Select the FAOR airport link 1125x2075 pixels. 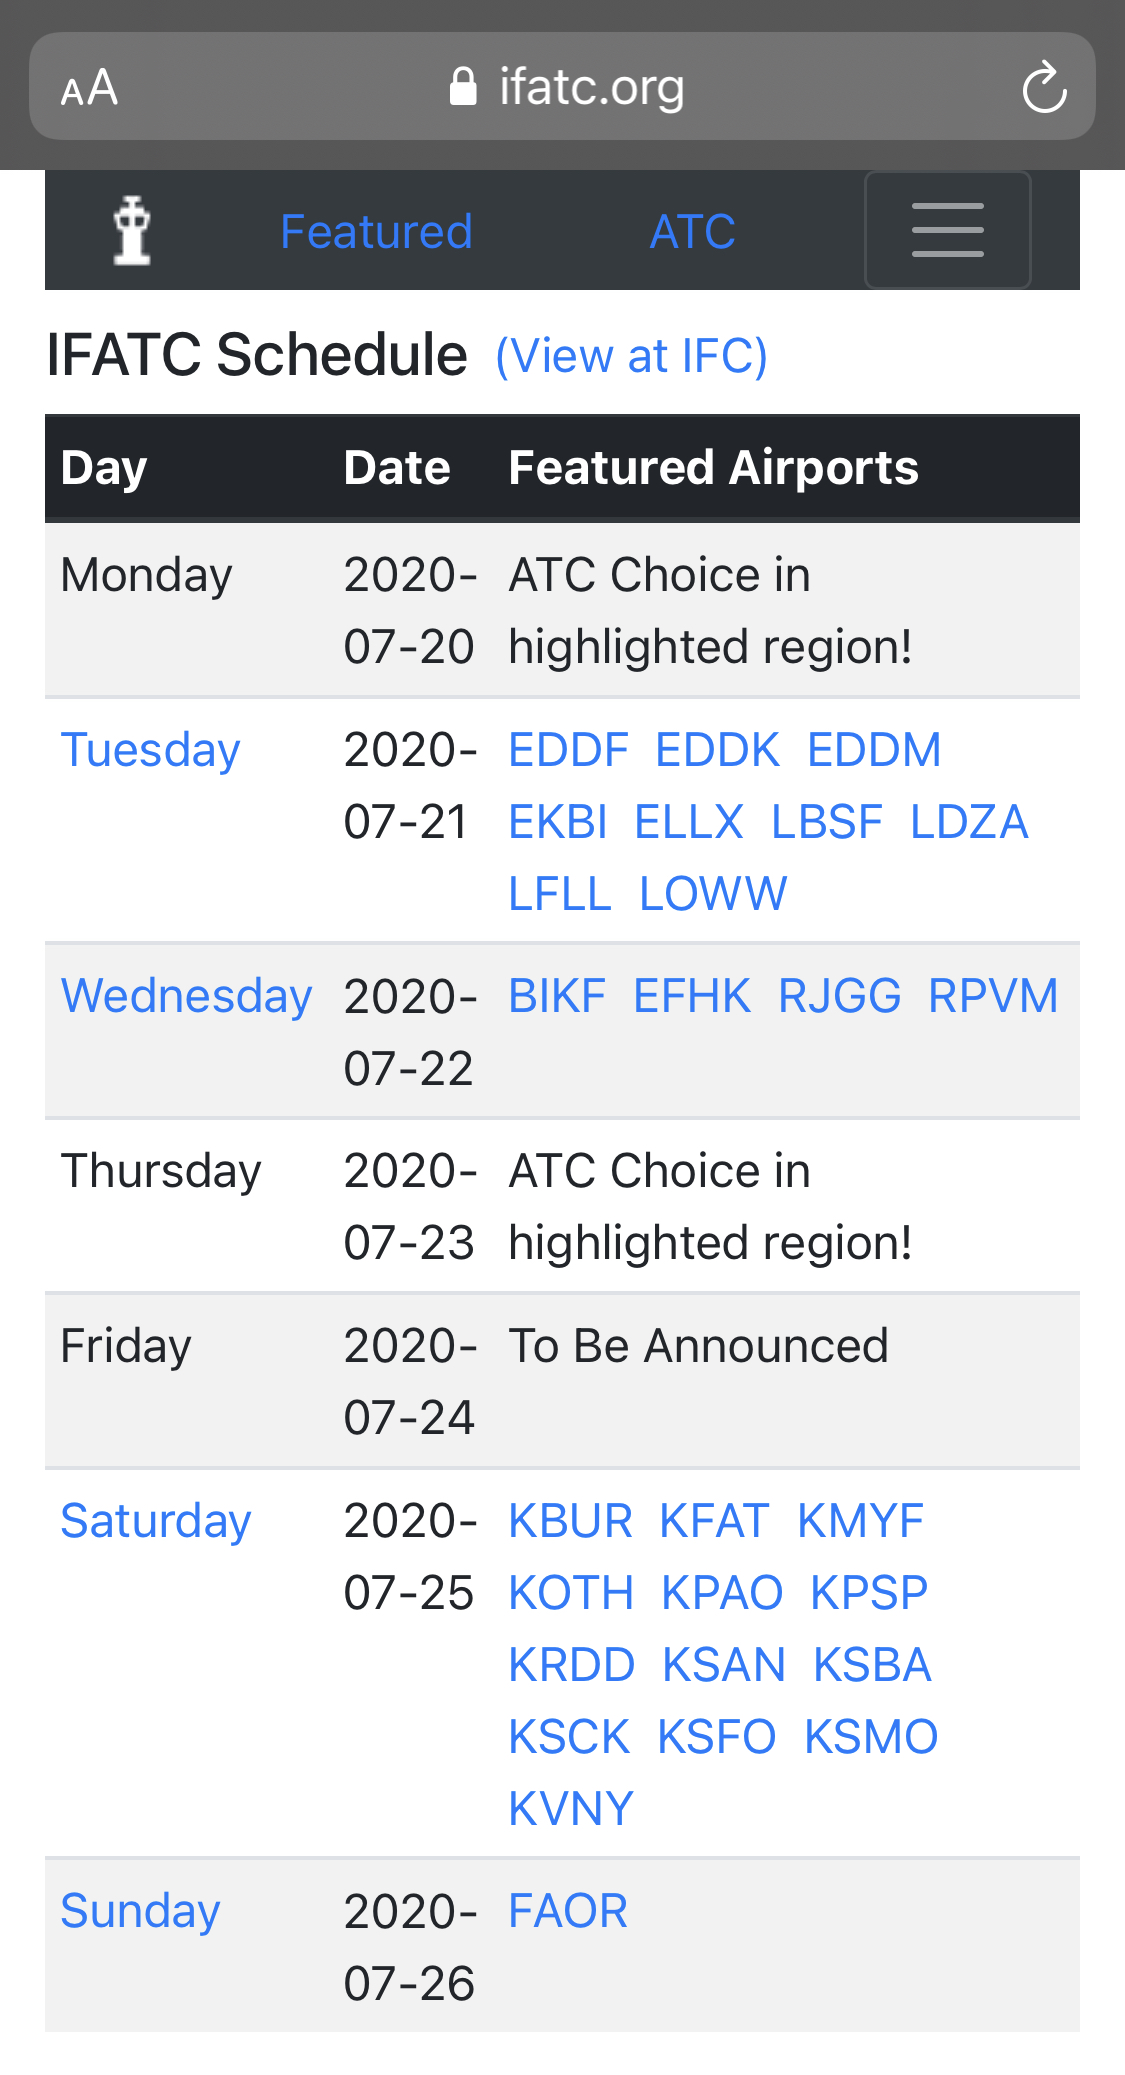click(568, 1911)
